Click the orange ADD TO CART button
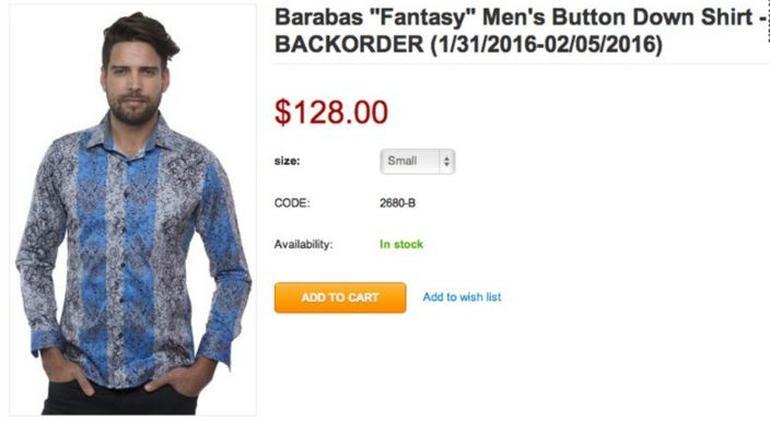The width and height of the screenshot is (770, 423). [x=340, y=297]
